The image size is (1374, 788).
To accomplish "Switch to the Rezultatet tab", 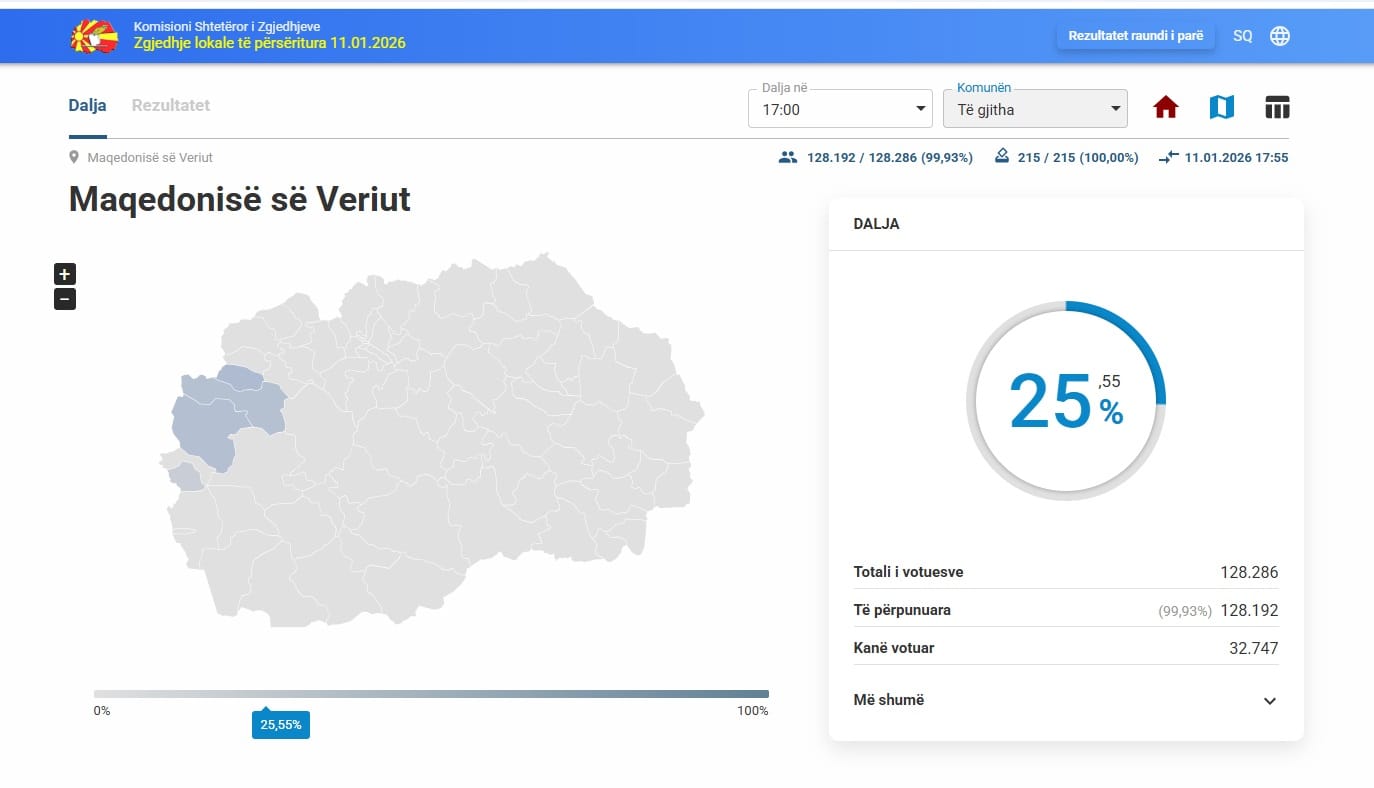I will 170,104.
